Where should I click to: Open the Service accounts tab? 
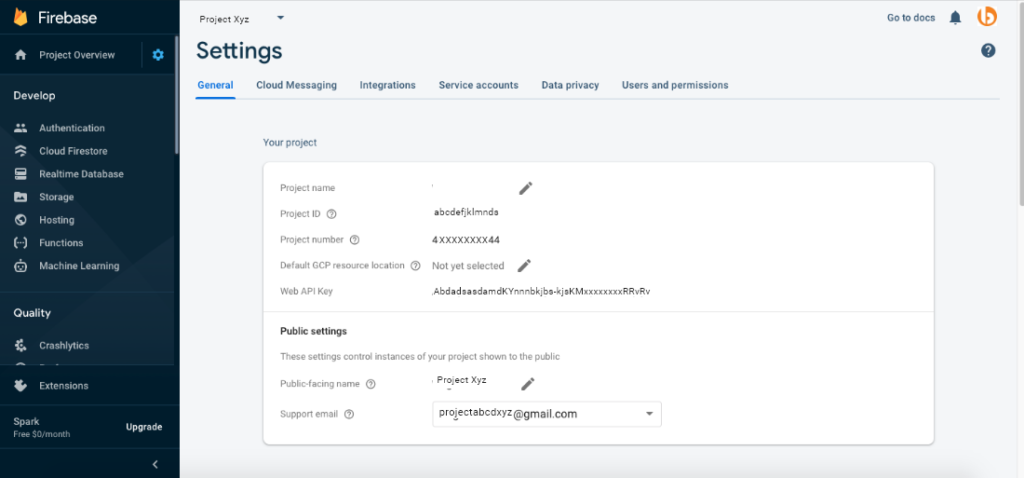[479, 85]
